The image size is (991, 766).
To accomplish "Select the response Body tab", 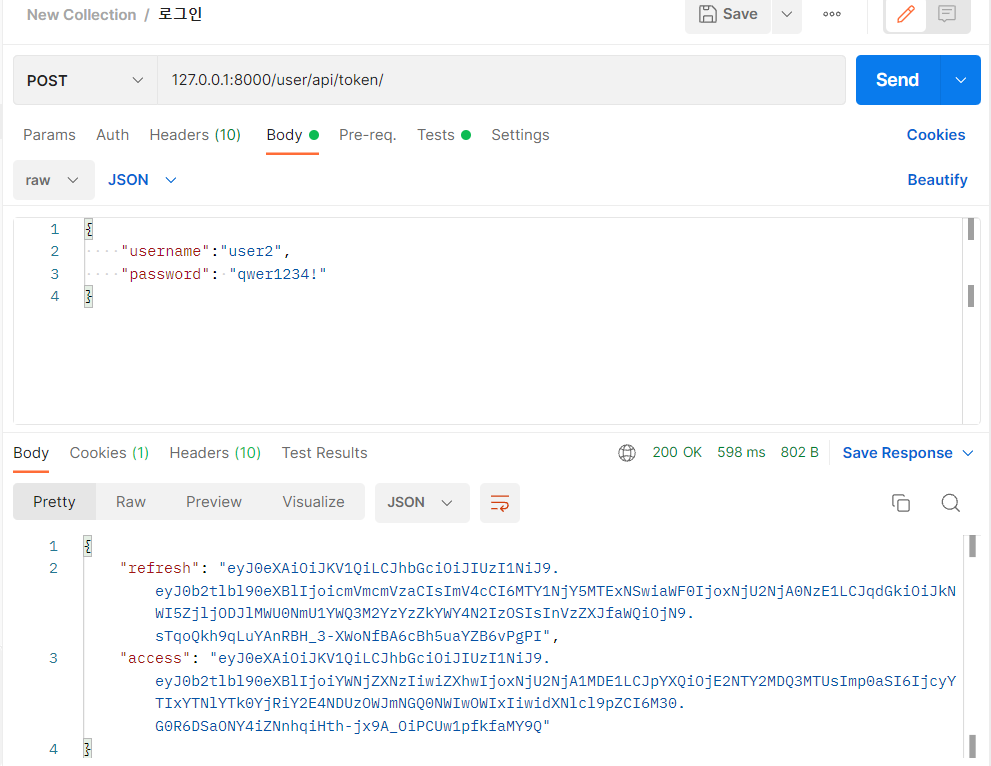I will [31, 453].
